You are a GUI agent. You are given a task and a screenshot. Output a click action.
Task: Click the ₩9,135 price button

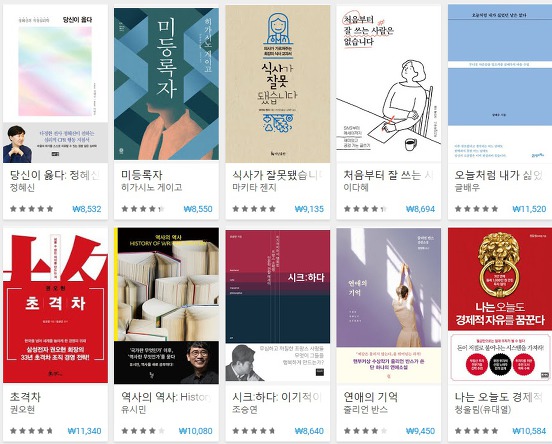309,209
